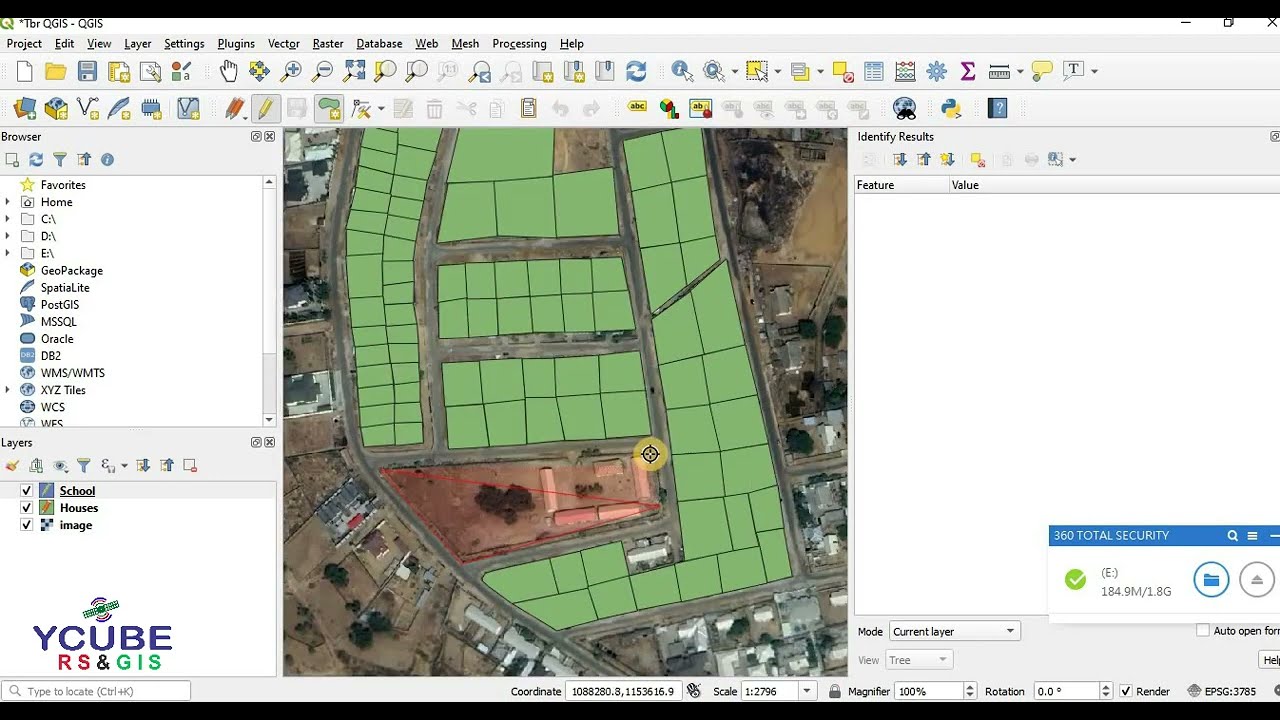This screenshot has width=1280, height=720.
Task: Click the Zoom Full extent icon
Action: (354, 71)
